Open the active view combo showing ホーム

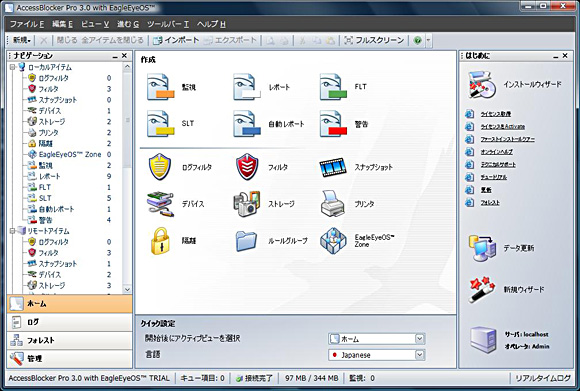pos(377,339)
